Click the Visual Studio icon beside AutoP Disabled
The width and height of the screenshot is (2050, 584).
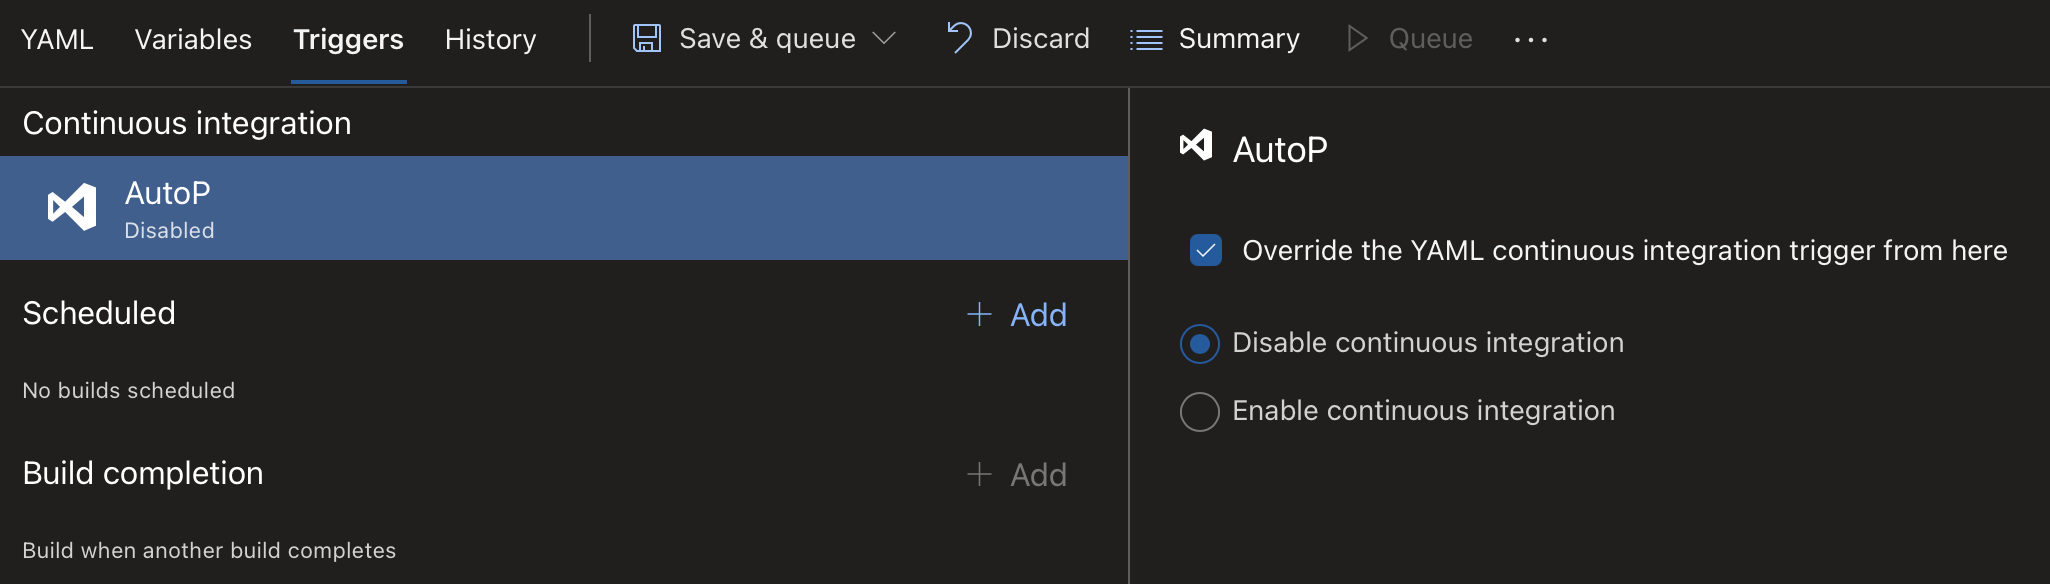point(72,207)
